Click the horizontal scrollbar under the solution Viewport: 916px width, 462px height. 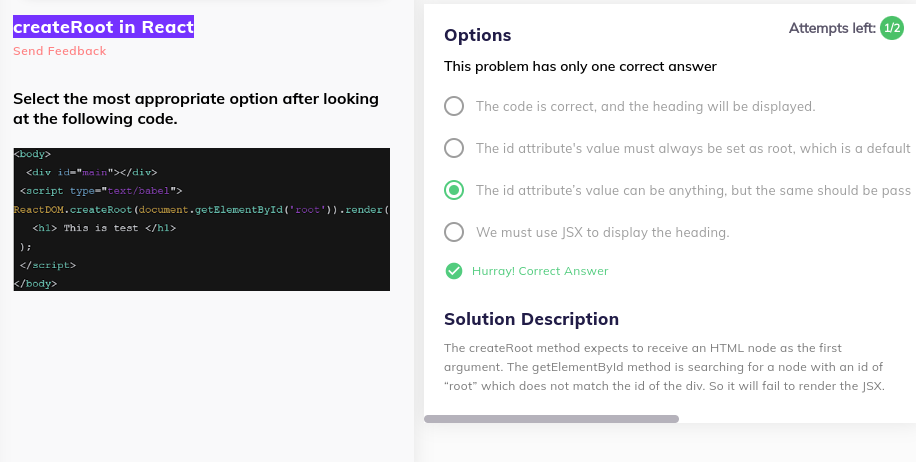tap(551, 419)
